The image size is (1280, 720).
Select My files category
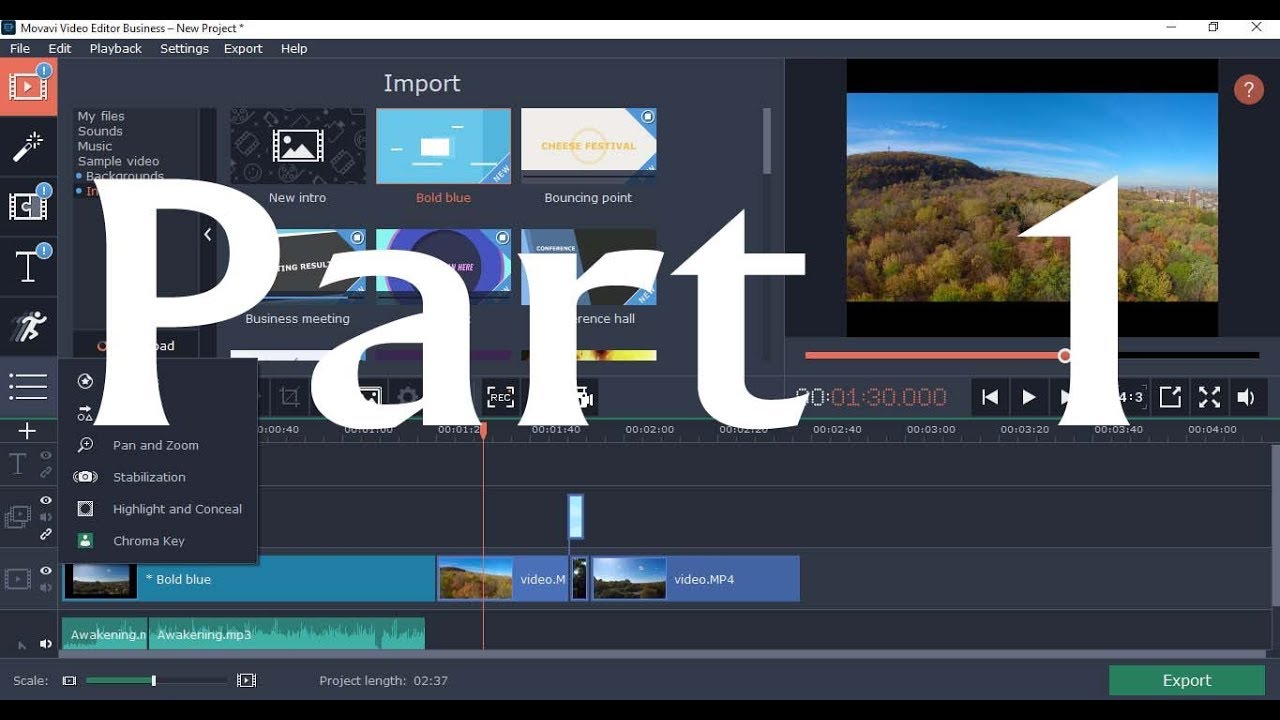[101, 116]
